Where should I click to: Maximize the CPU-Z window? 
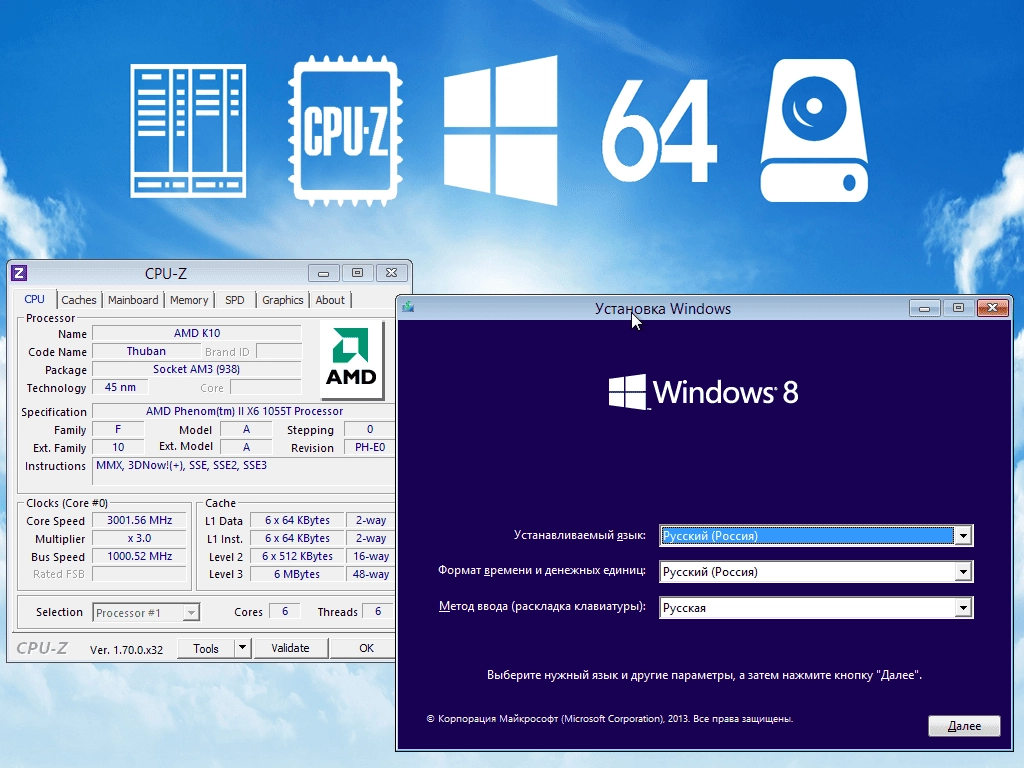click(357, 273)
